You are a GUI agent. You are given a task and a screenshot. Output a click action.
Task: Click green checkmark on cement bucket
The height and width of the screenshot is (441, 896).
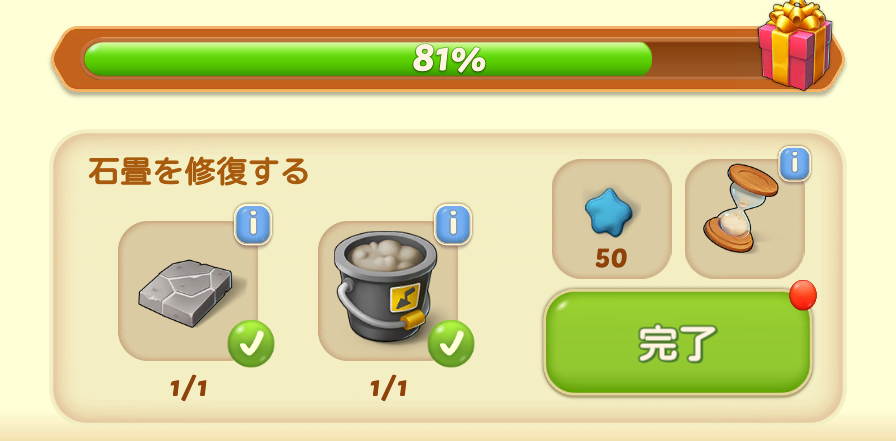(451, 344)
